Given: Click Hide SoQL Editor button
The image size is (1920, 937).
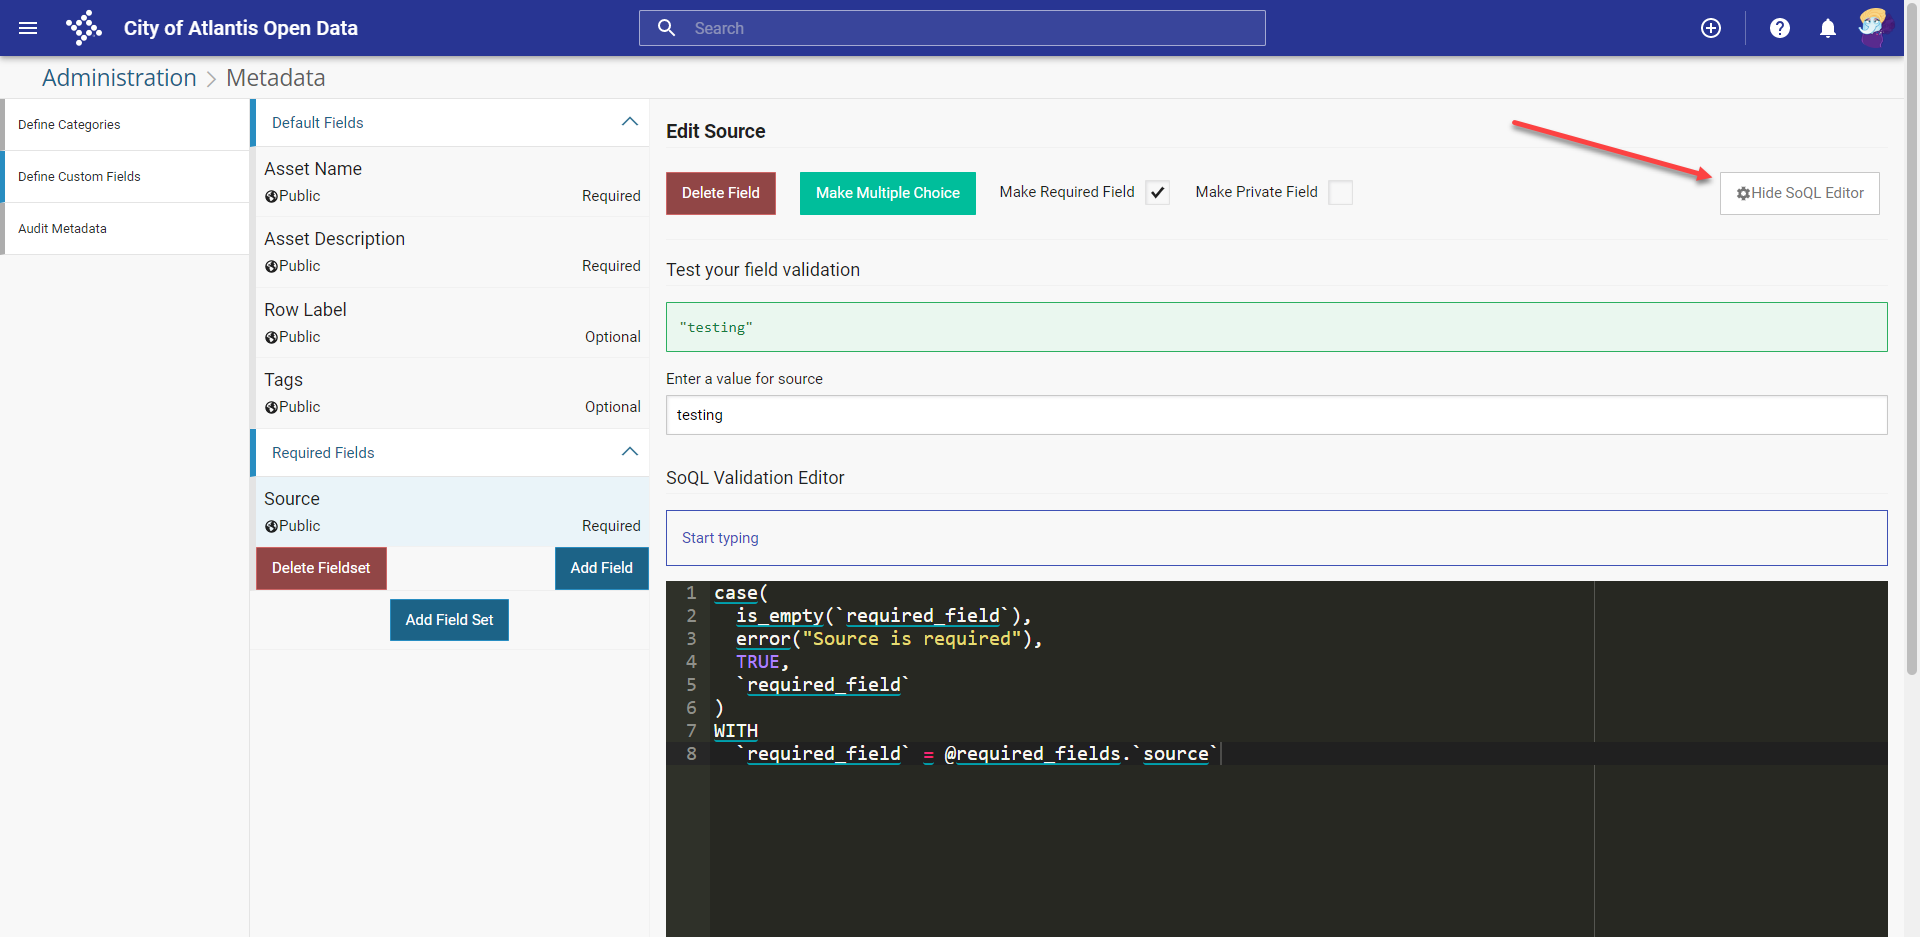Looking at the screenshot, I should pos(1800,193).
